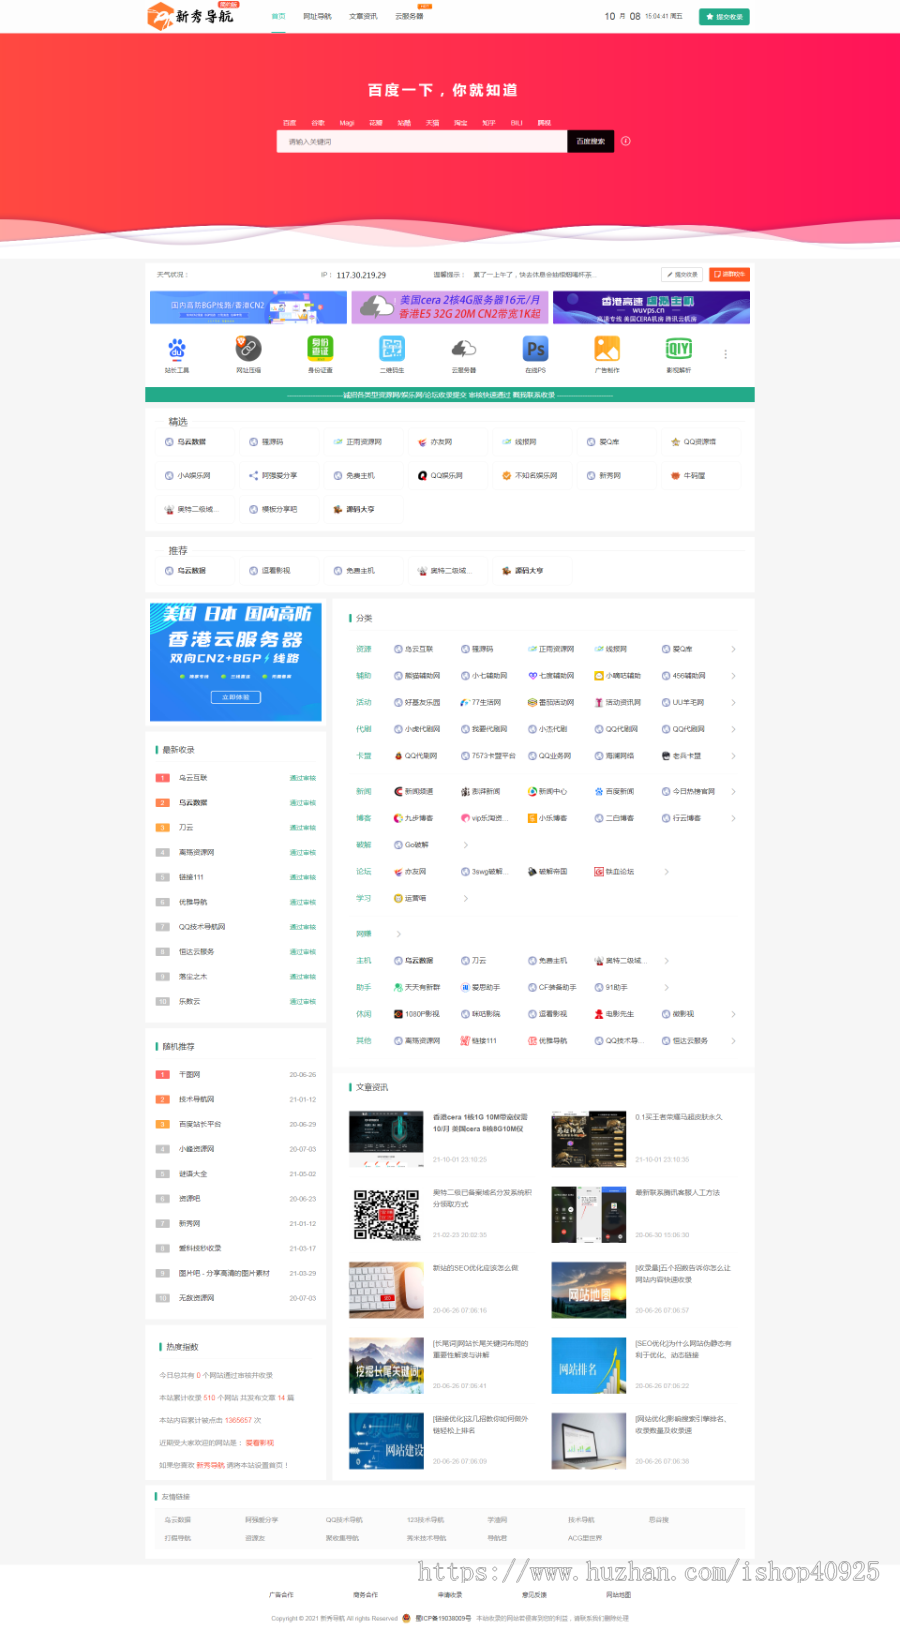Open 77生活网 in the 活动 row
This screenshot has width=900, height=1644.
(481, 702)
